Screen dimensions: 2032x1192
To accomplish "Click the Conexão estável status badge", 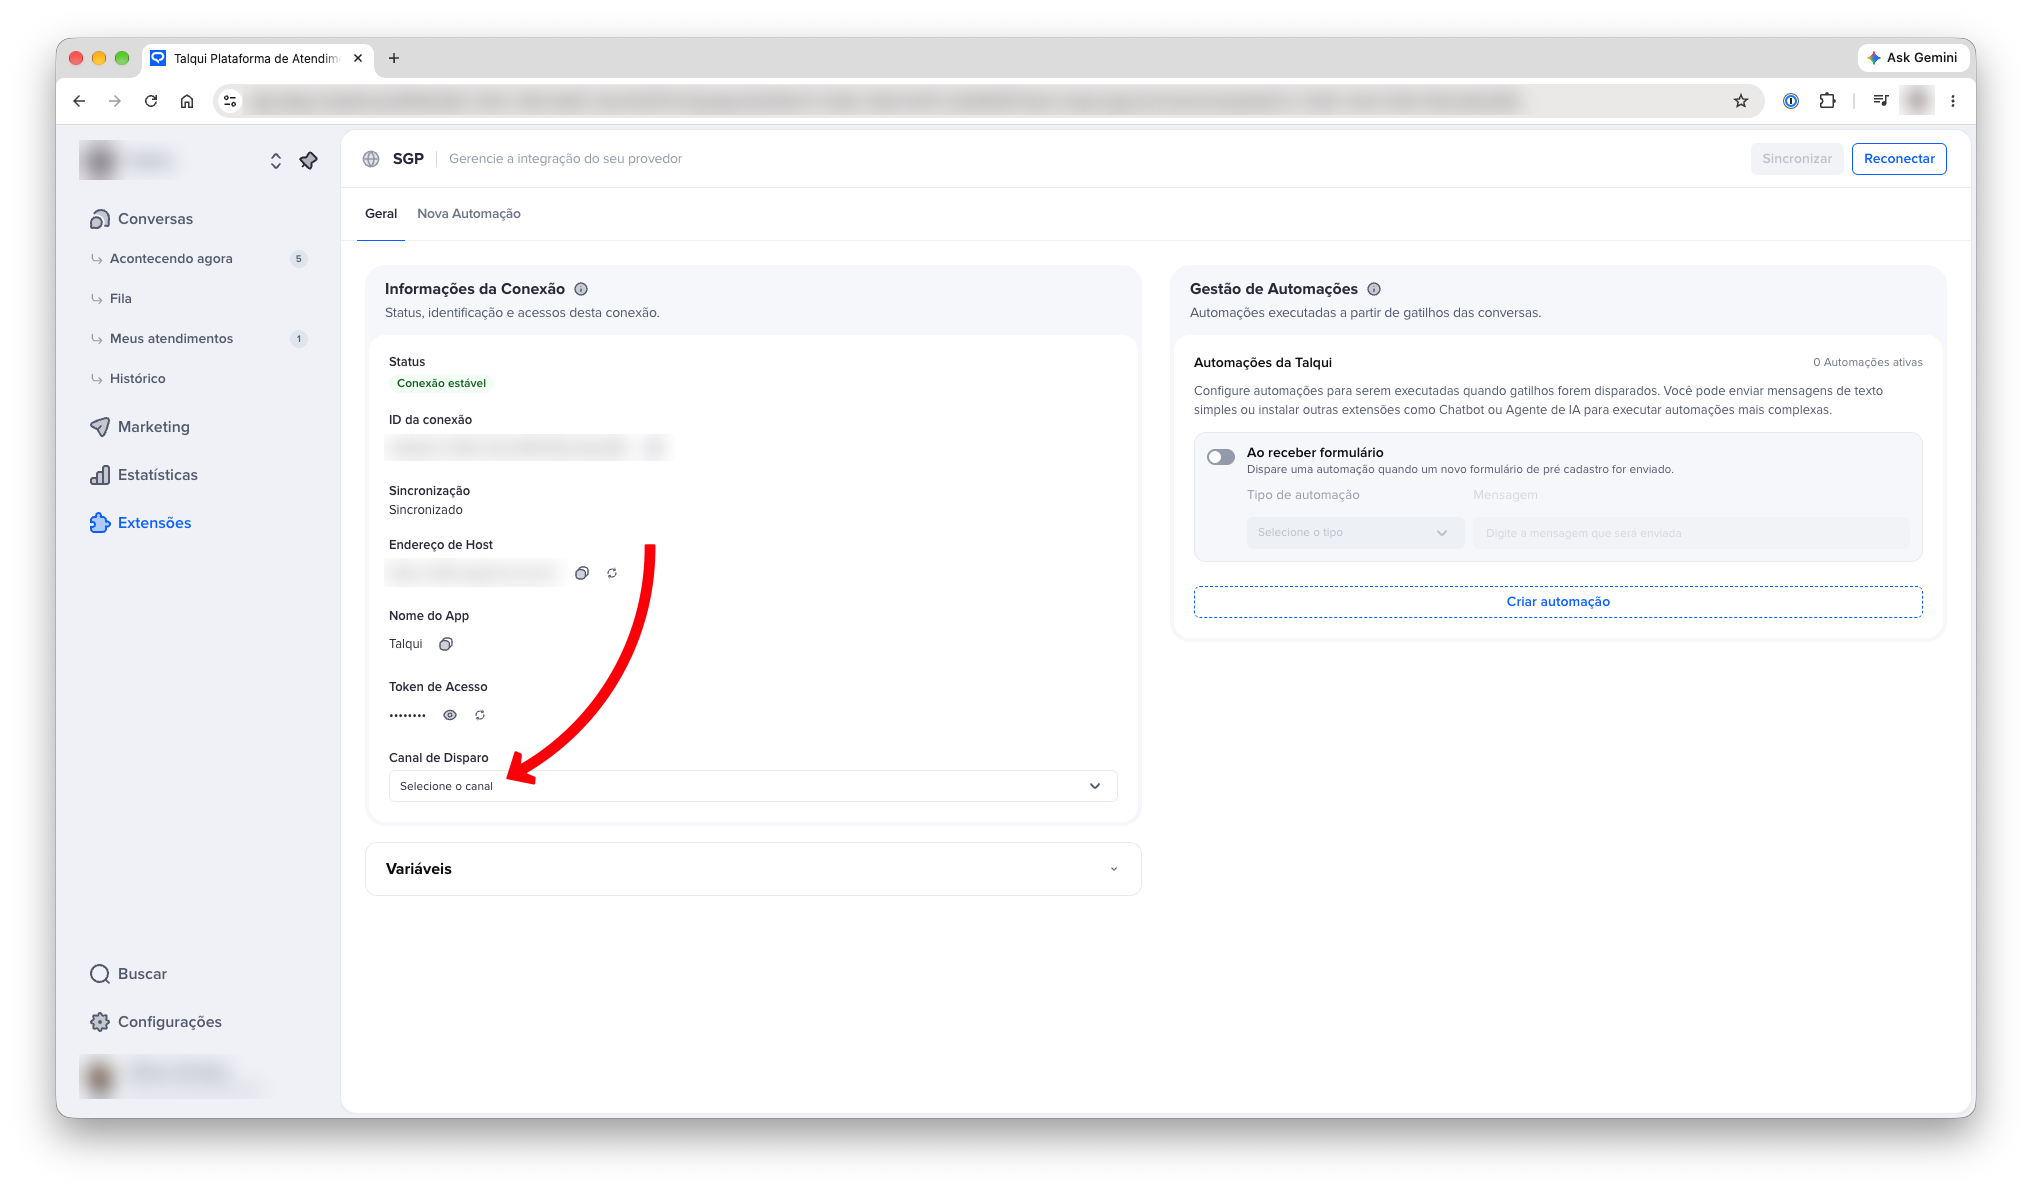I will pyautogui.click(x=441, y=384).
